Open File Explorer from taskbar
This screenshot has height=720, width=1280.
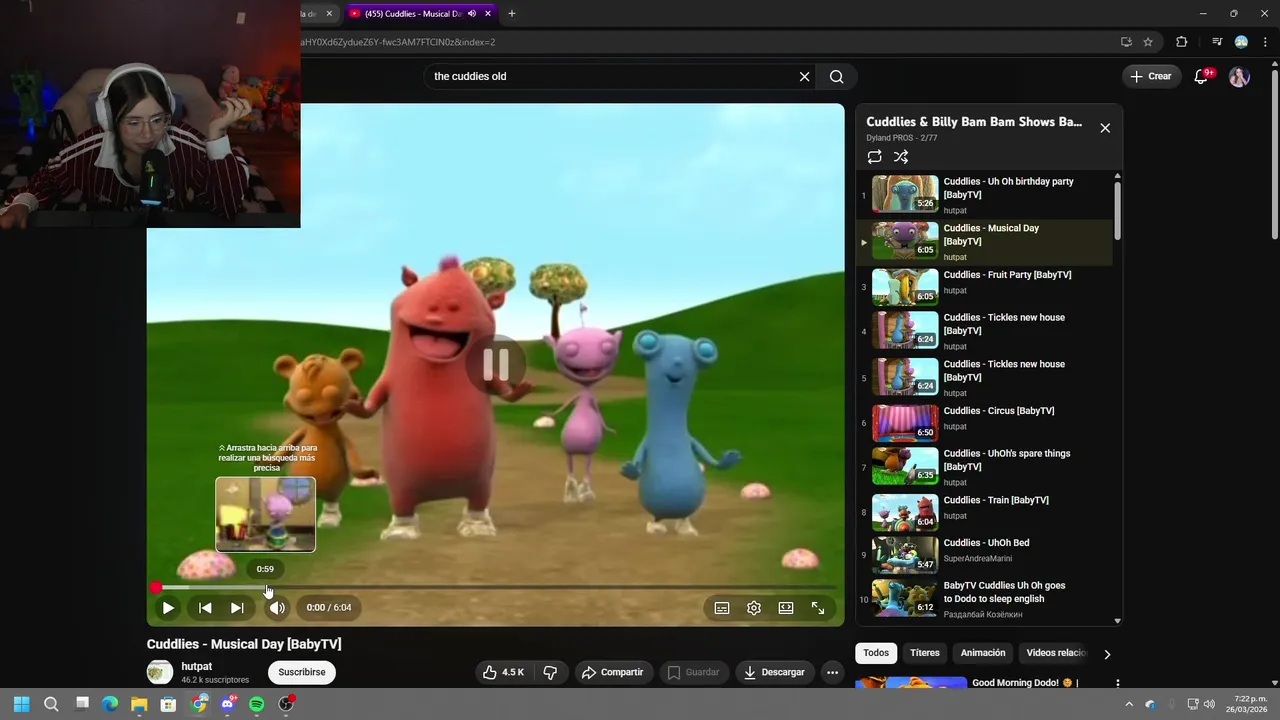pyautogui.click(x=139, y=704)
